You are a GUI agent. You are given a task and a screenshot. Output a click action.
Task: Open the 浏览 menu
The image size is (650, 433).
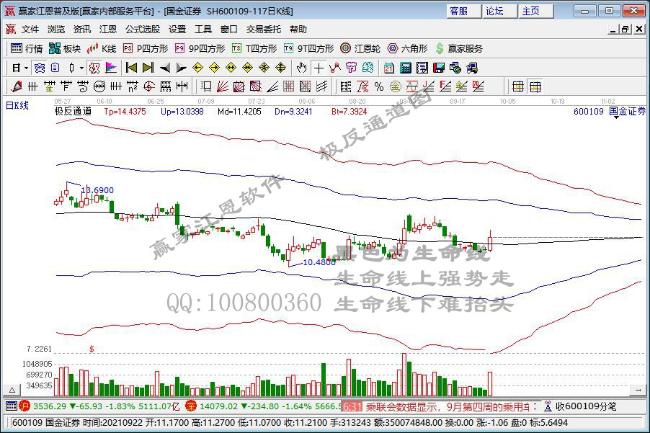[56, 29]
